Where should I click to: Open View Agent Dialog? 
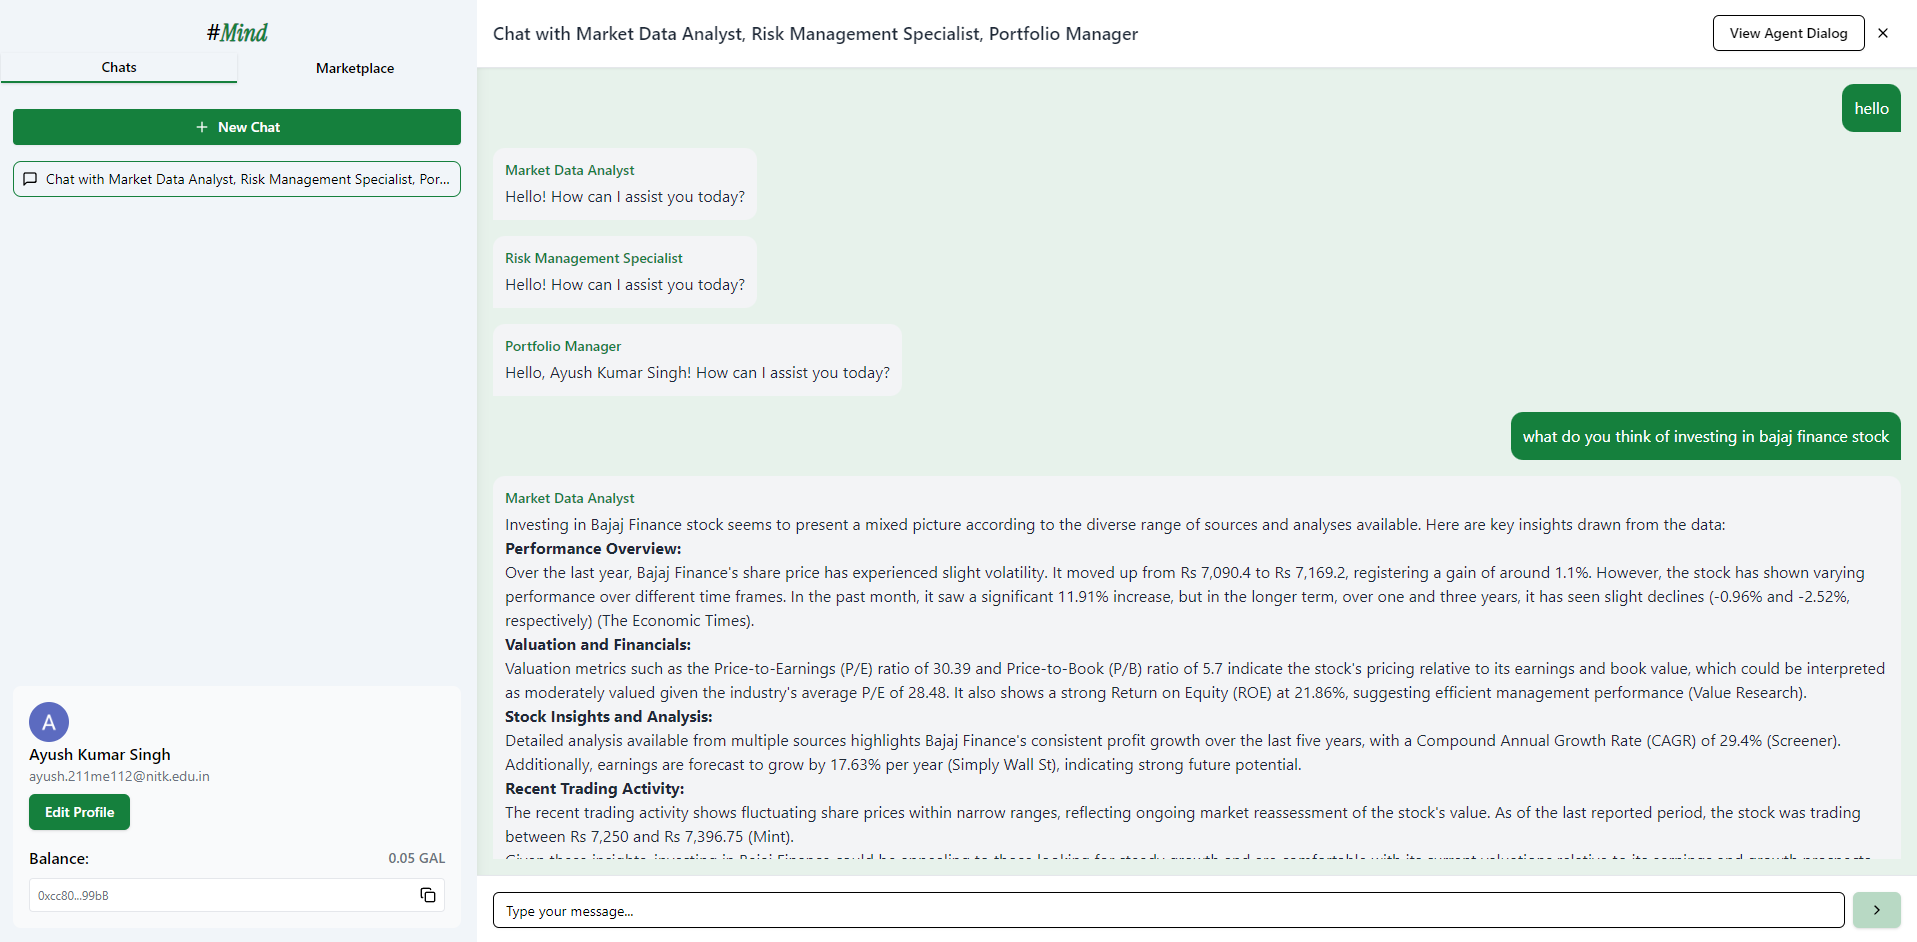tap(1787, 33)
